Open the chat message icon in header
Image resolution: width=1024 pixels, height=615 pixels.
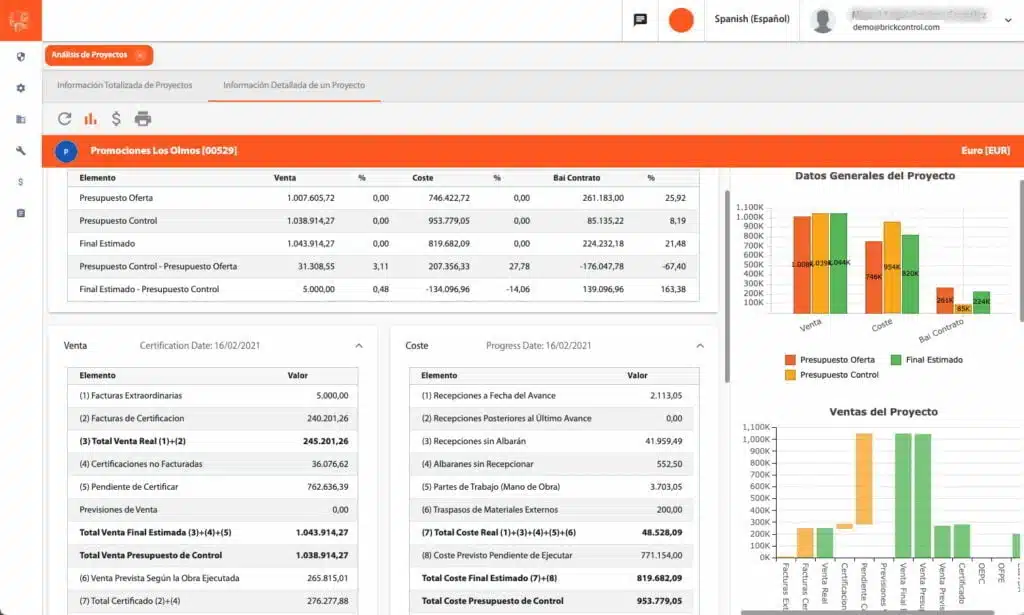click(638, 20)
